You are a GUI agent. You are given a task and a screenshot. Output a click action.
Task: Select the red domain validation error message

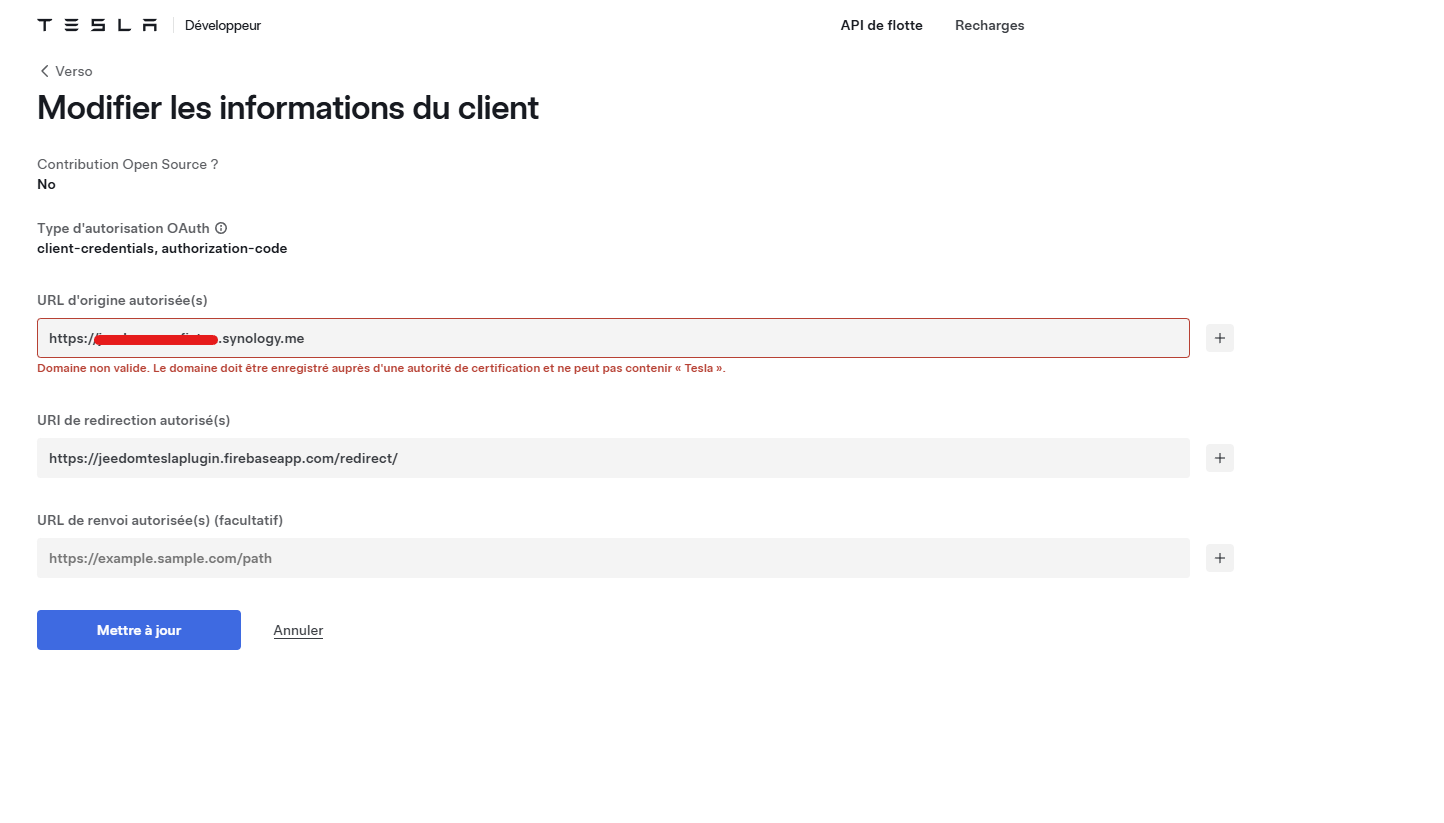(x=381, y=368)
